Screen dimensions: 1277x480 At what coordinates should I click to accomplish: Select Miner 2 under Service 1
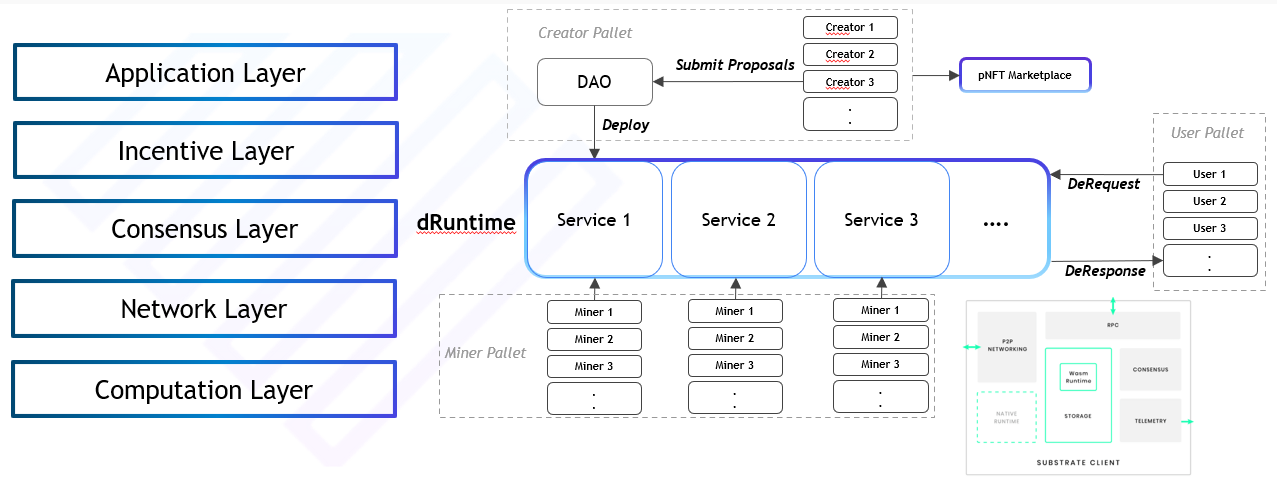(x=594, y=339)
